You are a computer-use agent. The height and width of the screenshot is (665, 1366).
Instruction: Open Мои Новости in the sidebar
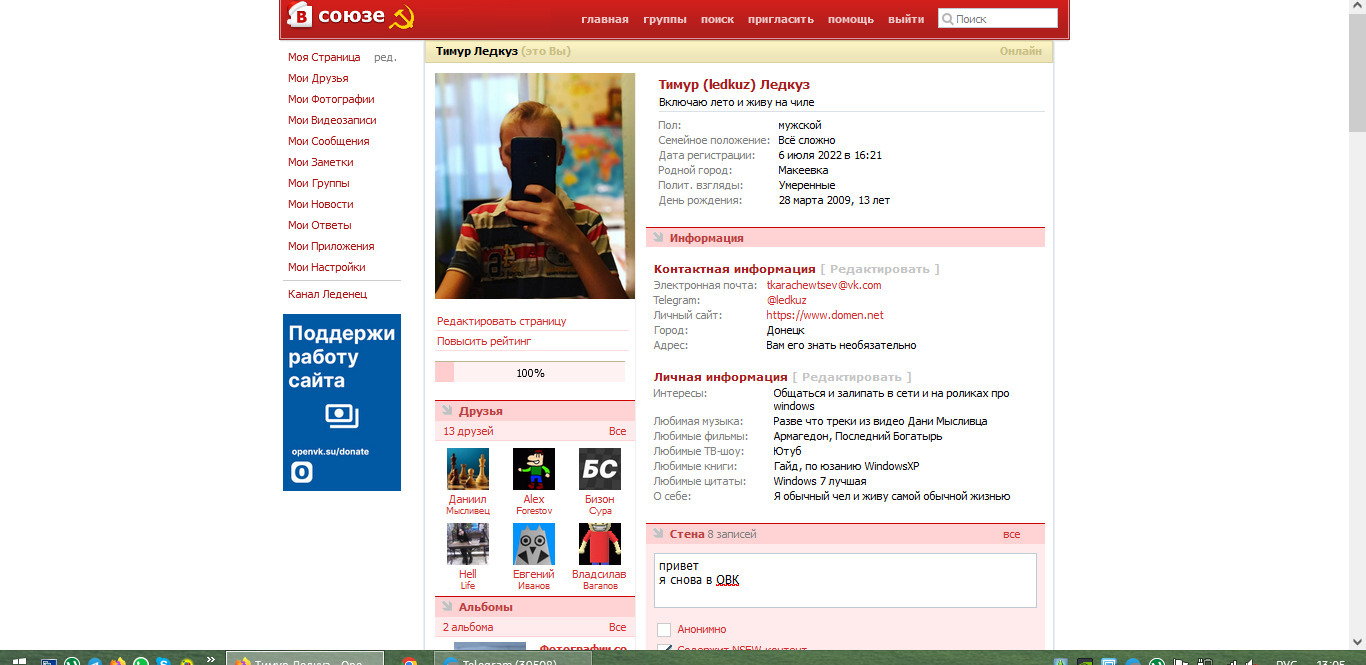point(321,204)
